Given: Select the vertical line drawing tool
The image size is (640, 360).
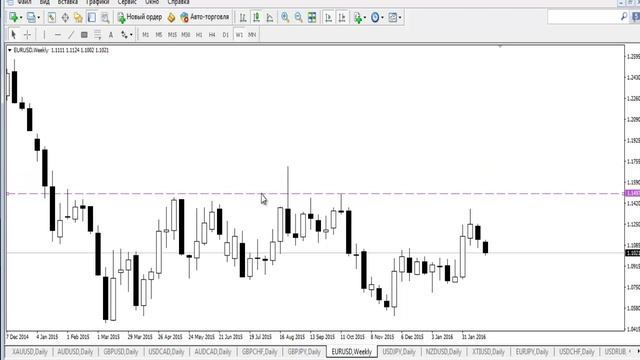Looking at the screenshot, I should click(x=44, y=35).
